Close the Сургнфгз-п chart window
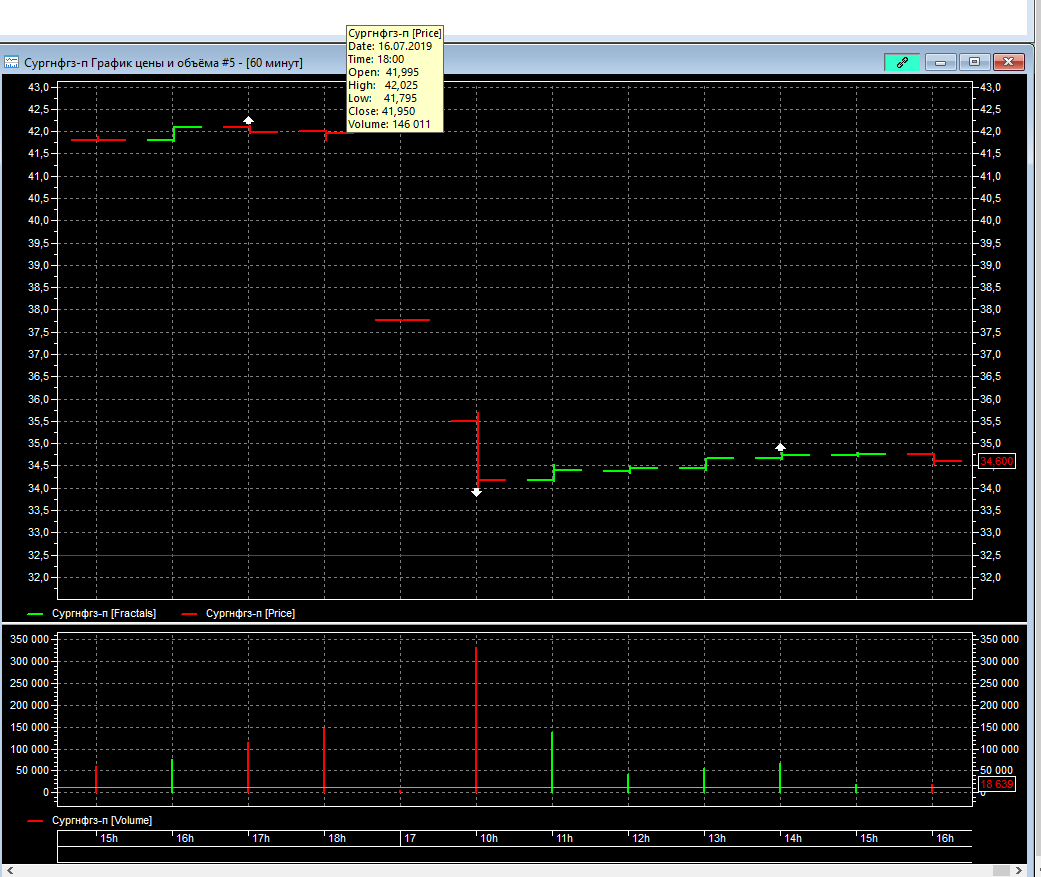Viewport: 1041px width, 877px height. click(x=1008, y=62)
